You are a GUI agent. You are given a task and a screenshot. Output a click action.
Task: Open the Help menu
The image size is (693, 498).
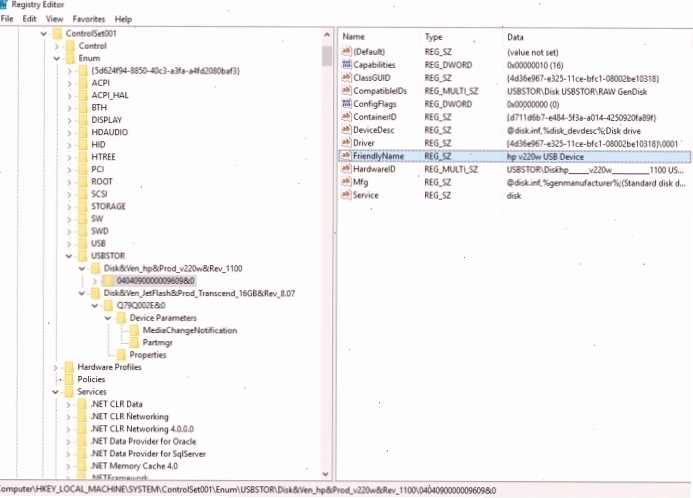123,19
